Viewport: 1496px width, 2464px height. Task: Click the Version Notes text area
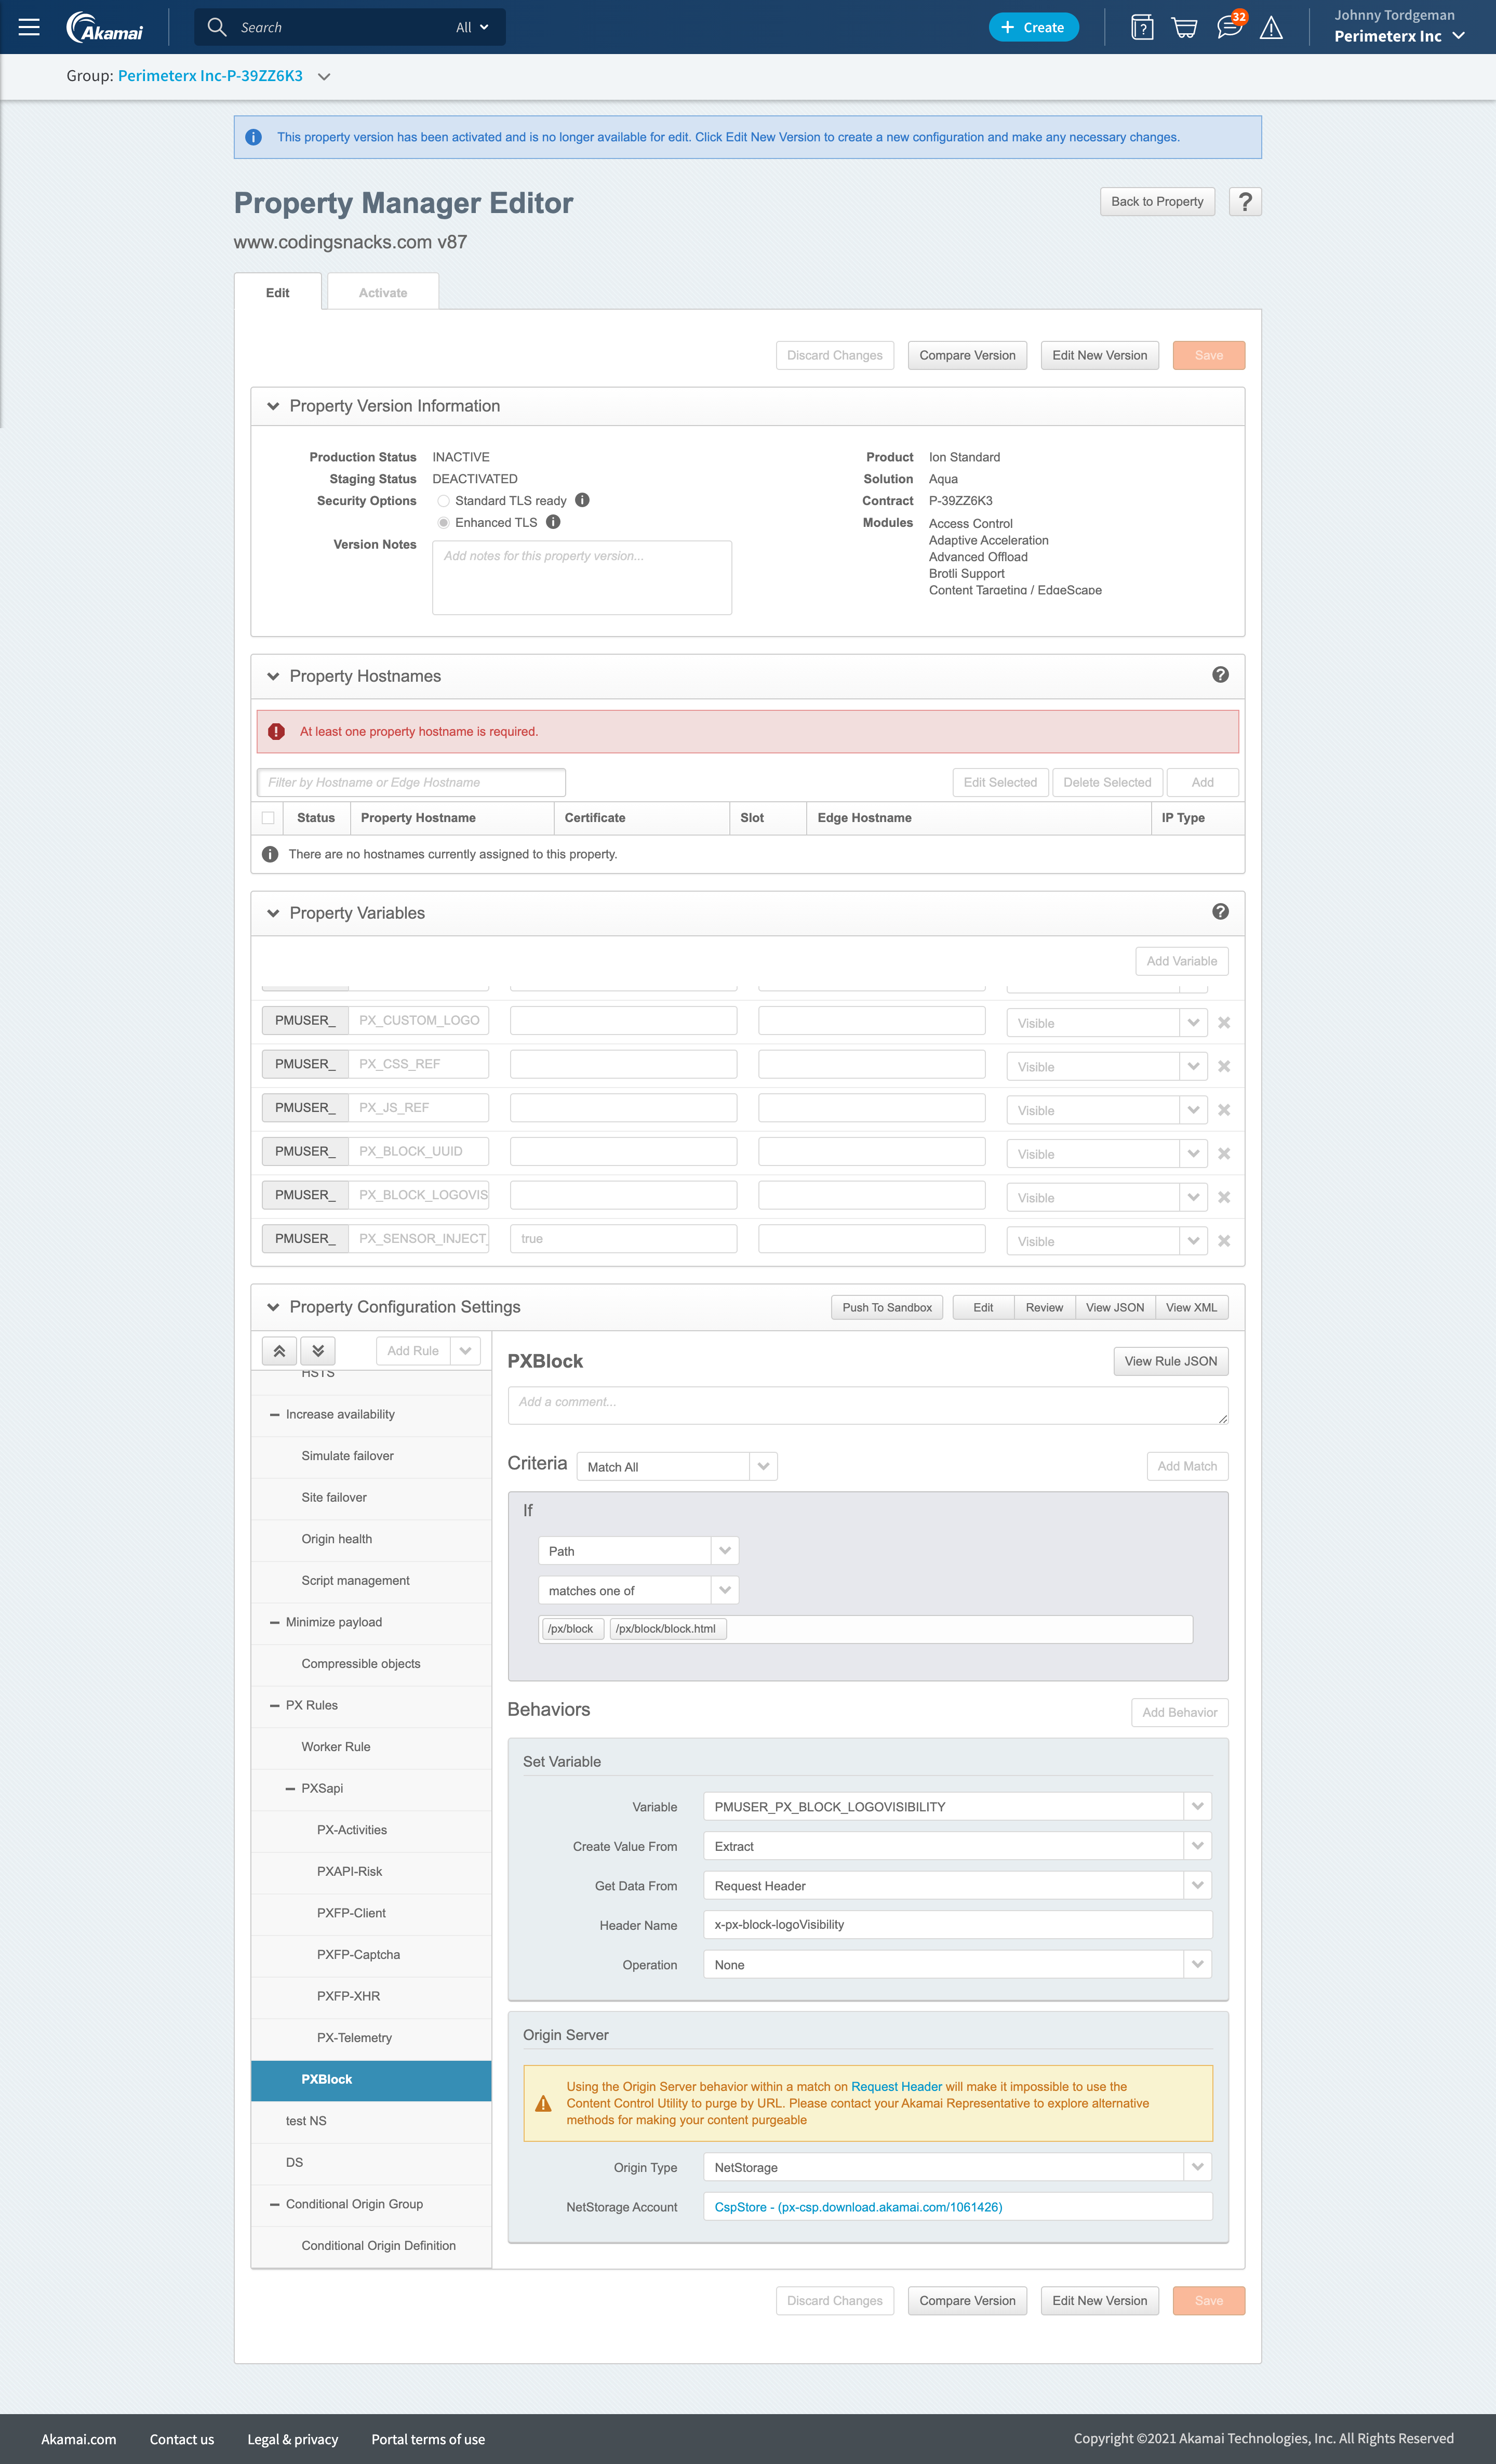point(581,578)
